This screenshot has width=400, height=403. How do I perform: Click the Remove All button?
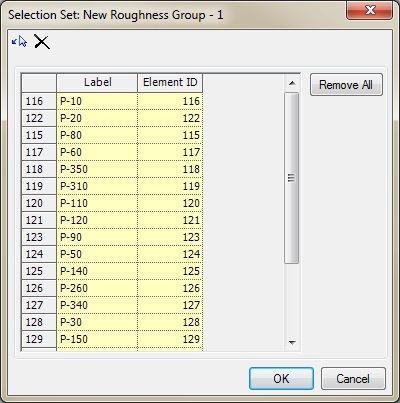coord(346,85)
